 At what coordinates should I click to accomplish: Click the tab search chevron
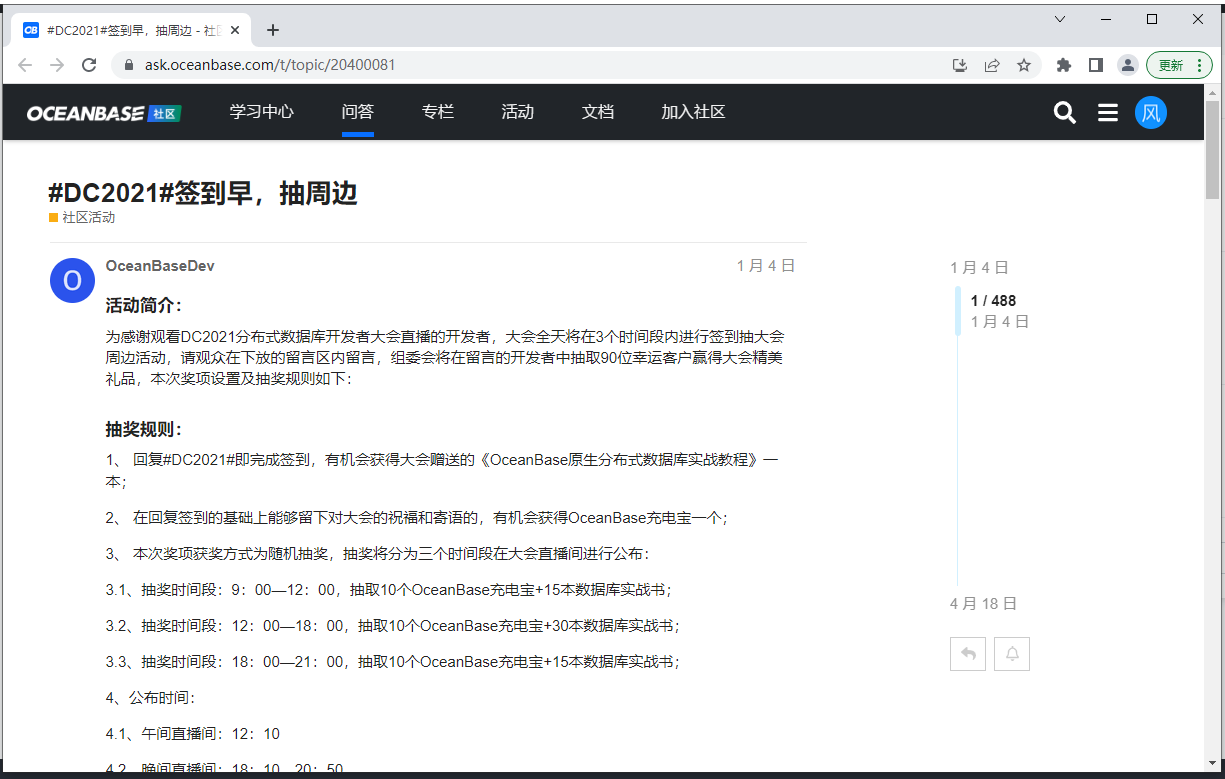click(1060, 19)
